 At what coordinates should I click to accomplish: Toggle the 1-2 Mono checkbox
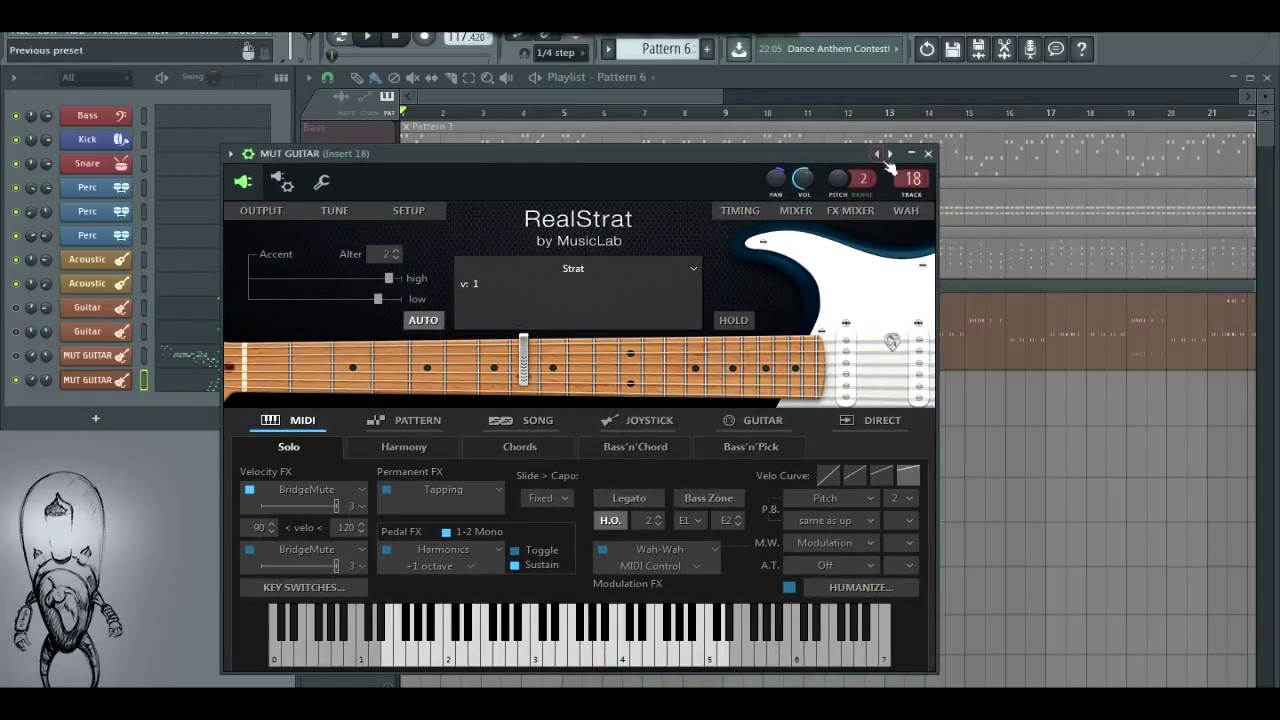tap(446, 532)
